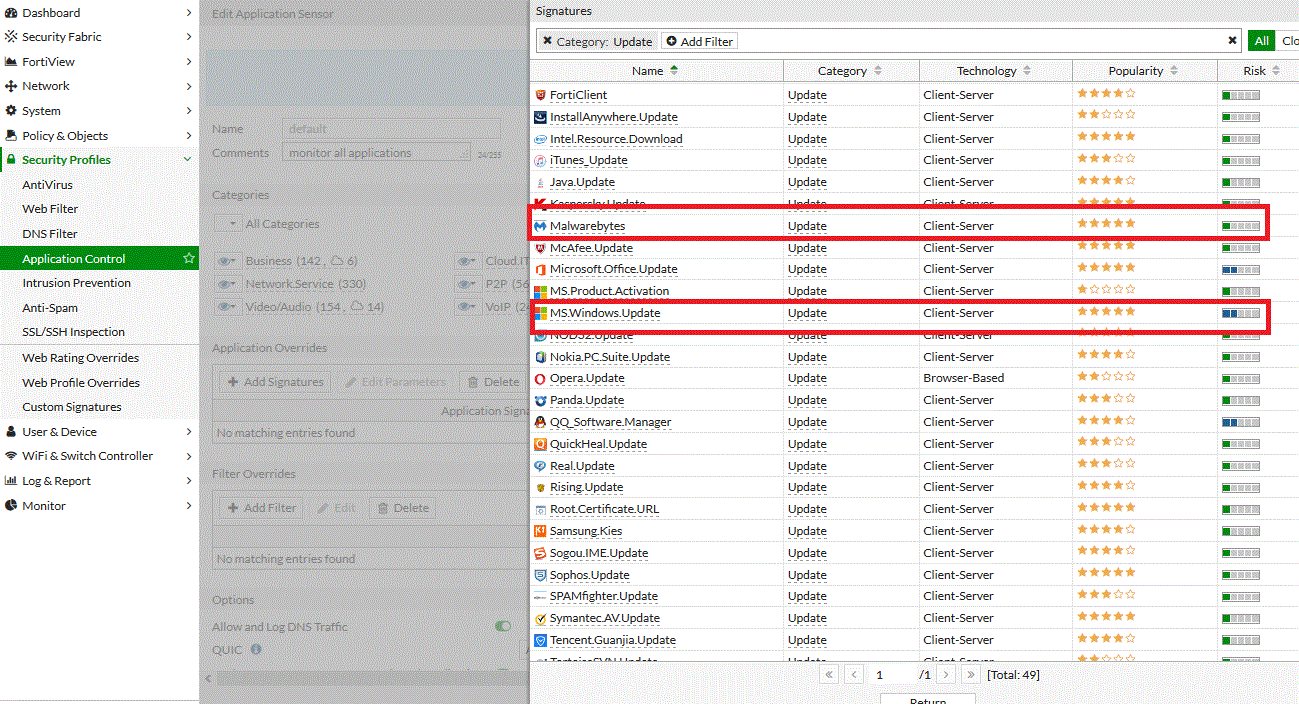The width and height of the screenshot is (1299, 704).
Task: Clear the signature filter search bar
Action: click(x=1232, y=41)
